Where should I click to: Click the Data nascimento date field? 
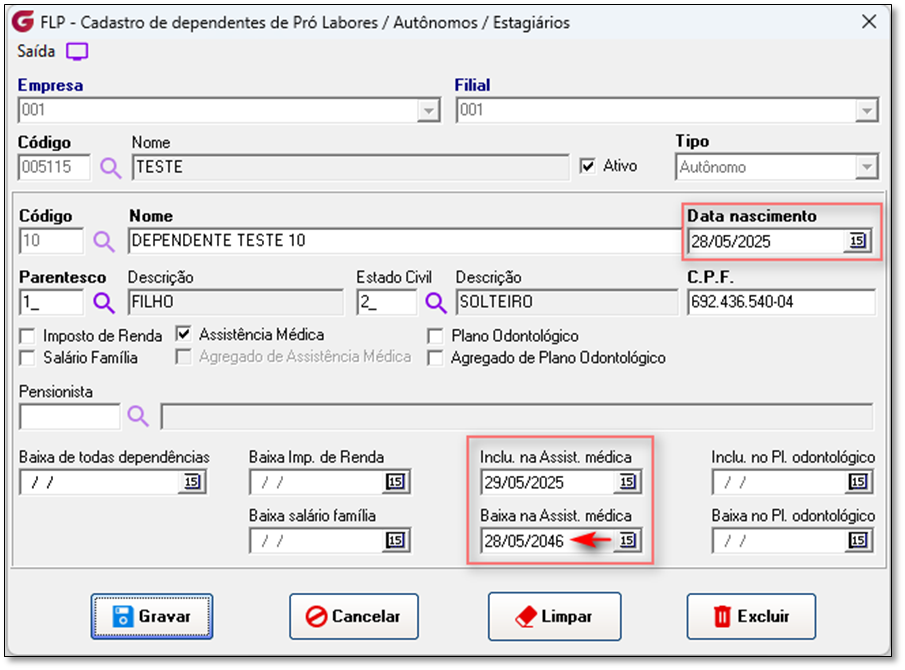pos(768,241)
